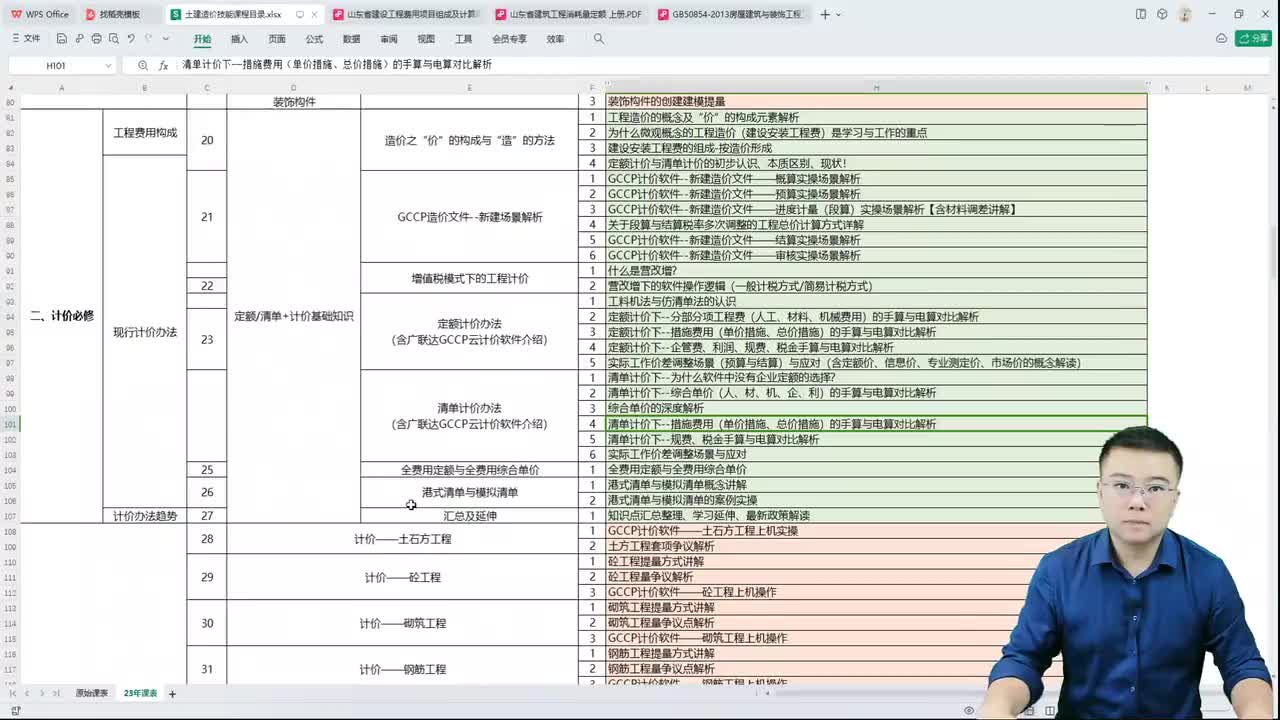1280x720 pixels.
Task: Select the 23年课表 sheet tab
Action: [x=140, y=693]
